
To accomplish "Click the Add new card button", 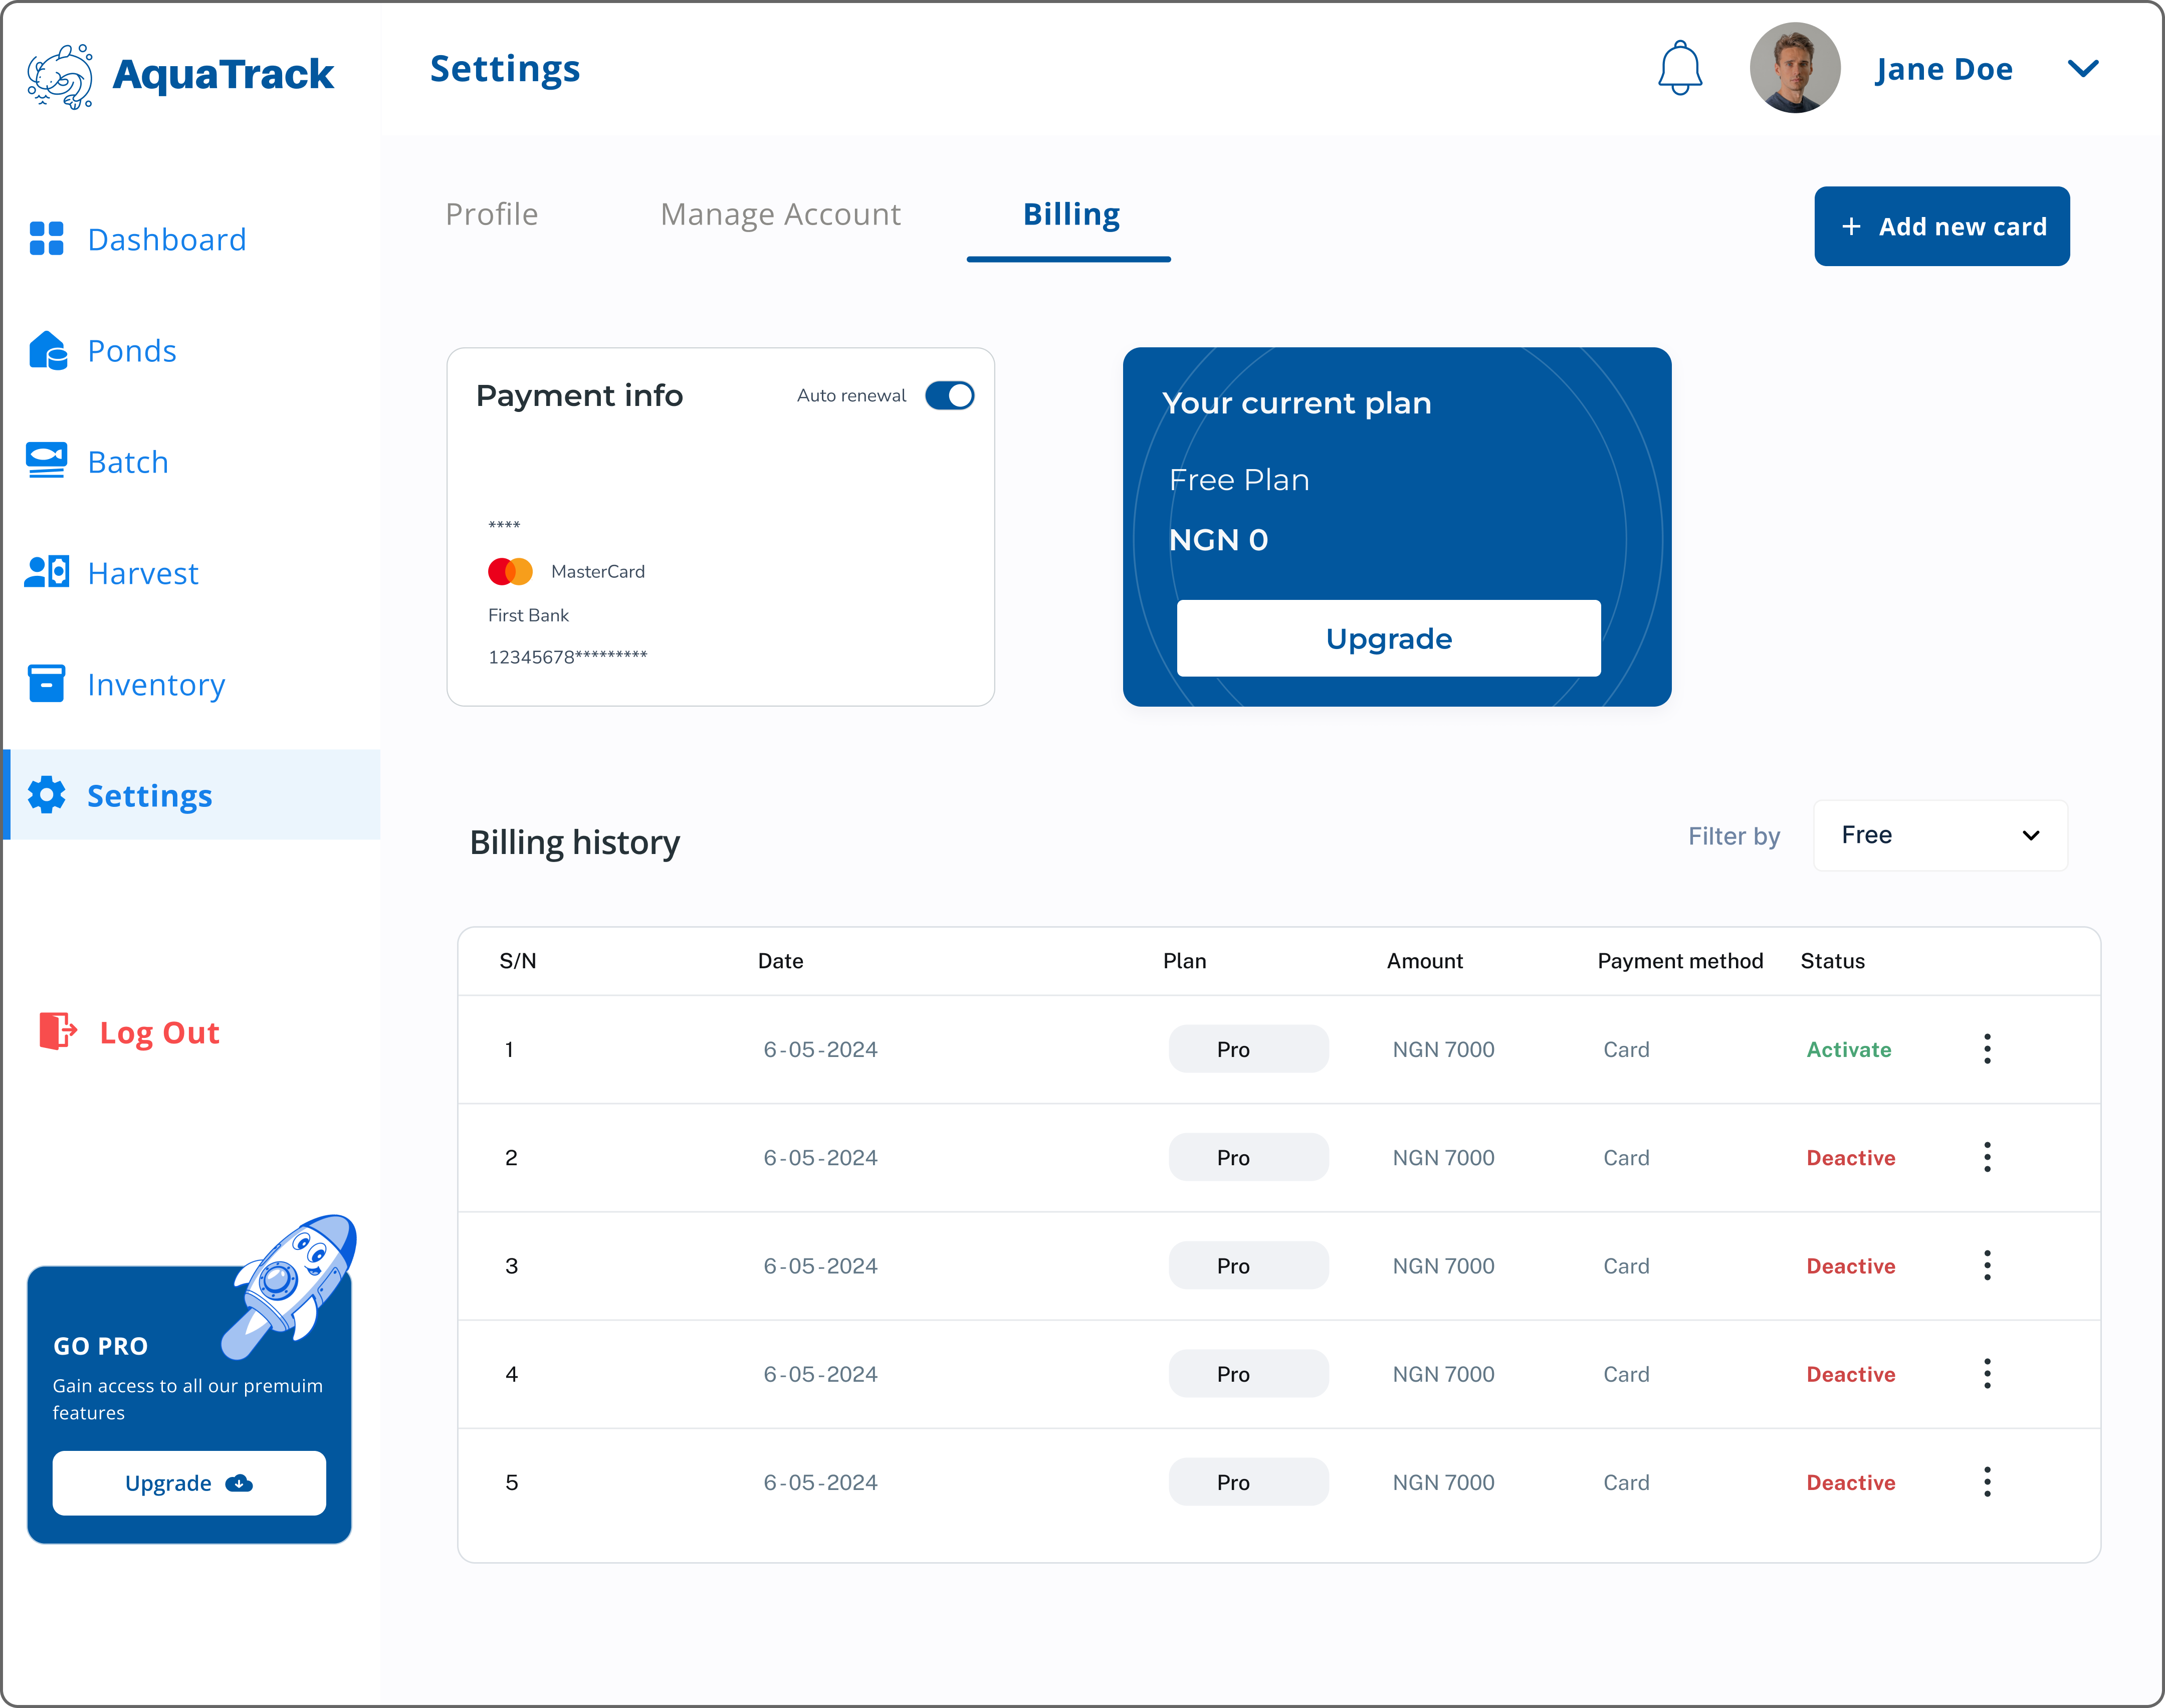I will 1942,226.
